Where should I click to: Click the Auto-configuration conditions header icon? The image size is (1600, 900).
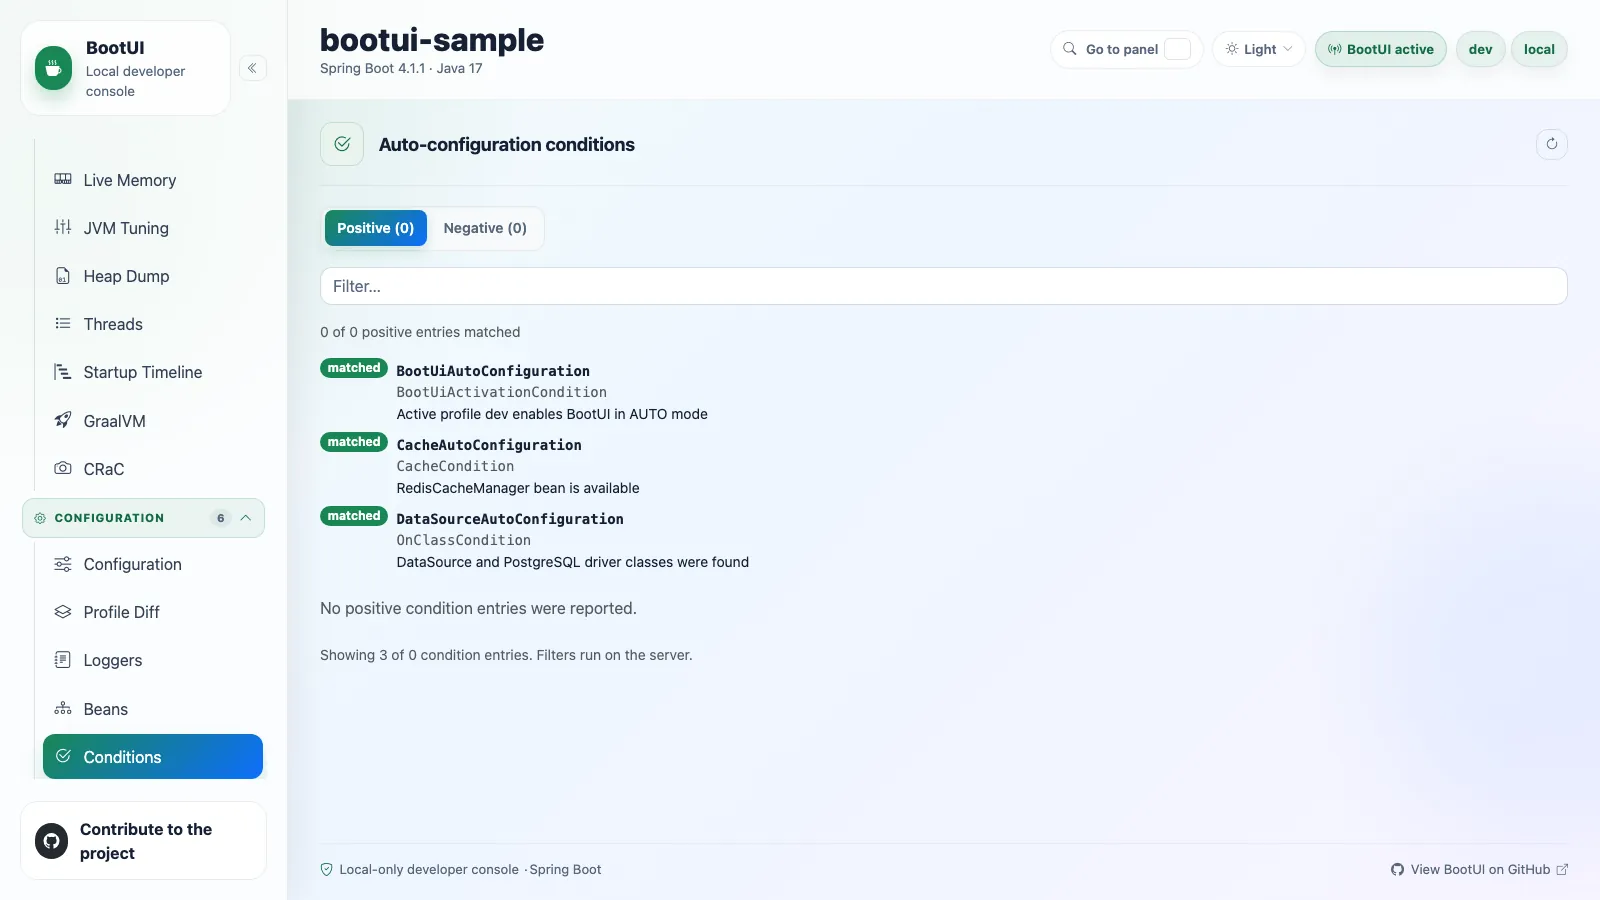coord(342,144)
